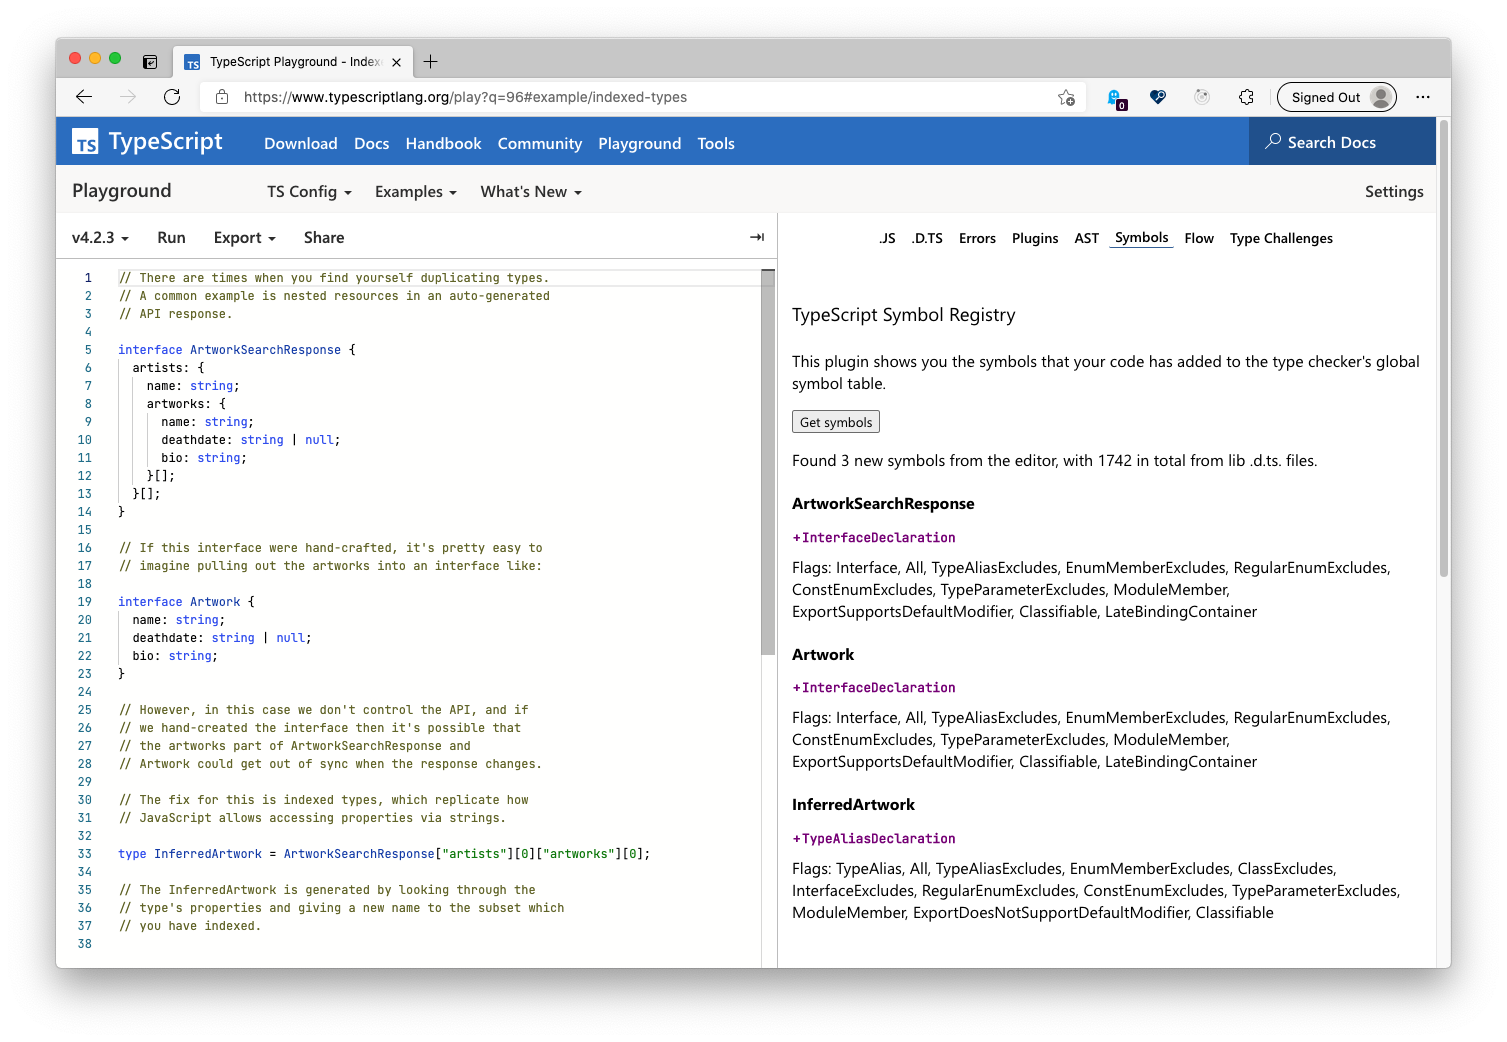Click the Signed Out profile button
Screen dimensions: 1507x1042
(x=1337, y=97)
